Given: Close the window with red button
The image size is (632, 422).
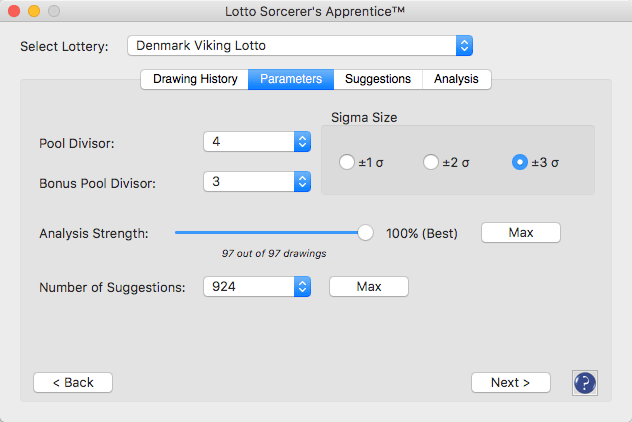Looking at the screenshot, I should [14, 11].
